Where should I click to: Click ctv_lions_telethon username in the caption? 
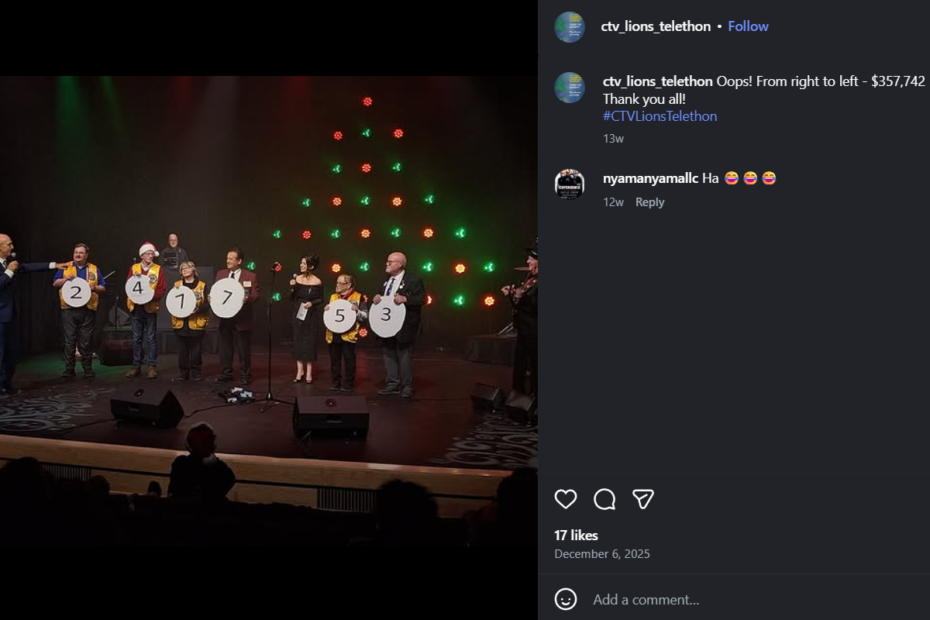pos(656,81)
